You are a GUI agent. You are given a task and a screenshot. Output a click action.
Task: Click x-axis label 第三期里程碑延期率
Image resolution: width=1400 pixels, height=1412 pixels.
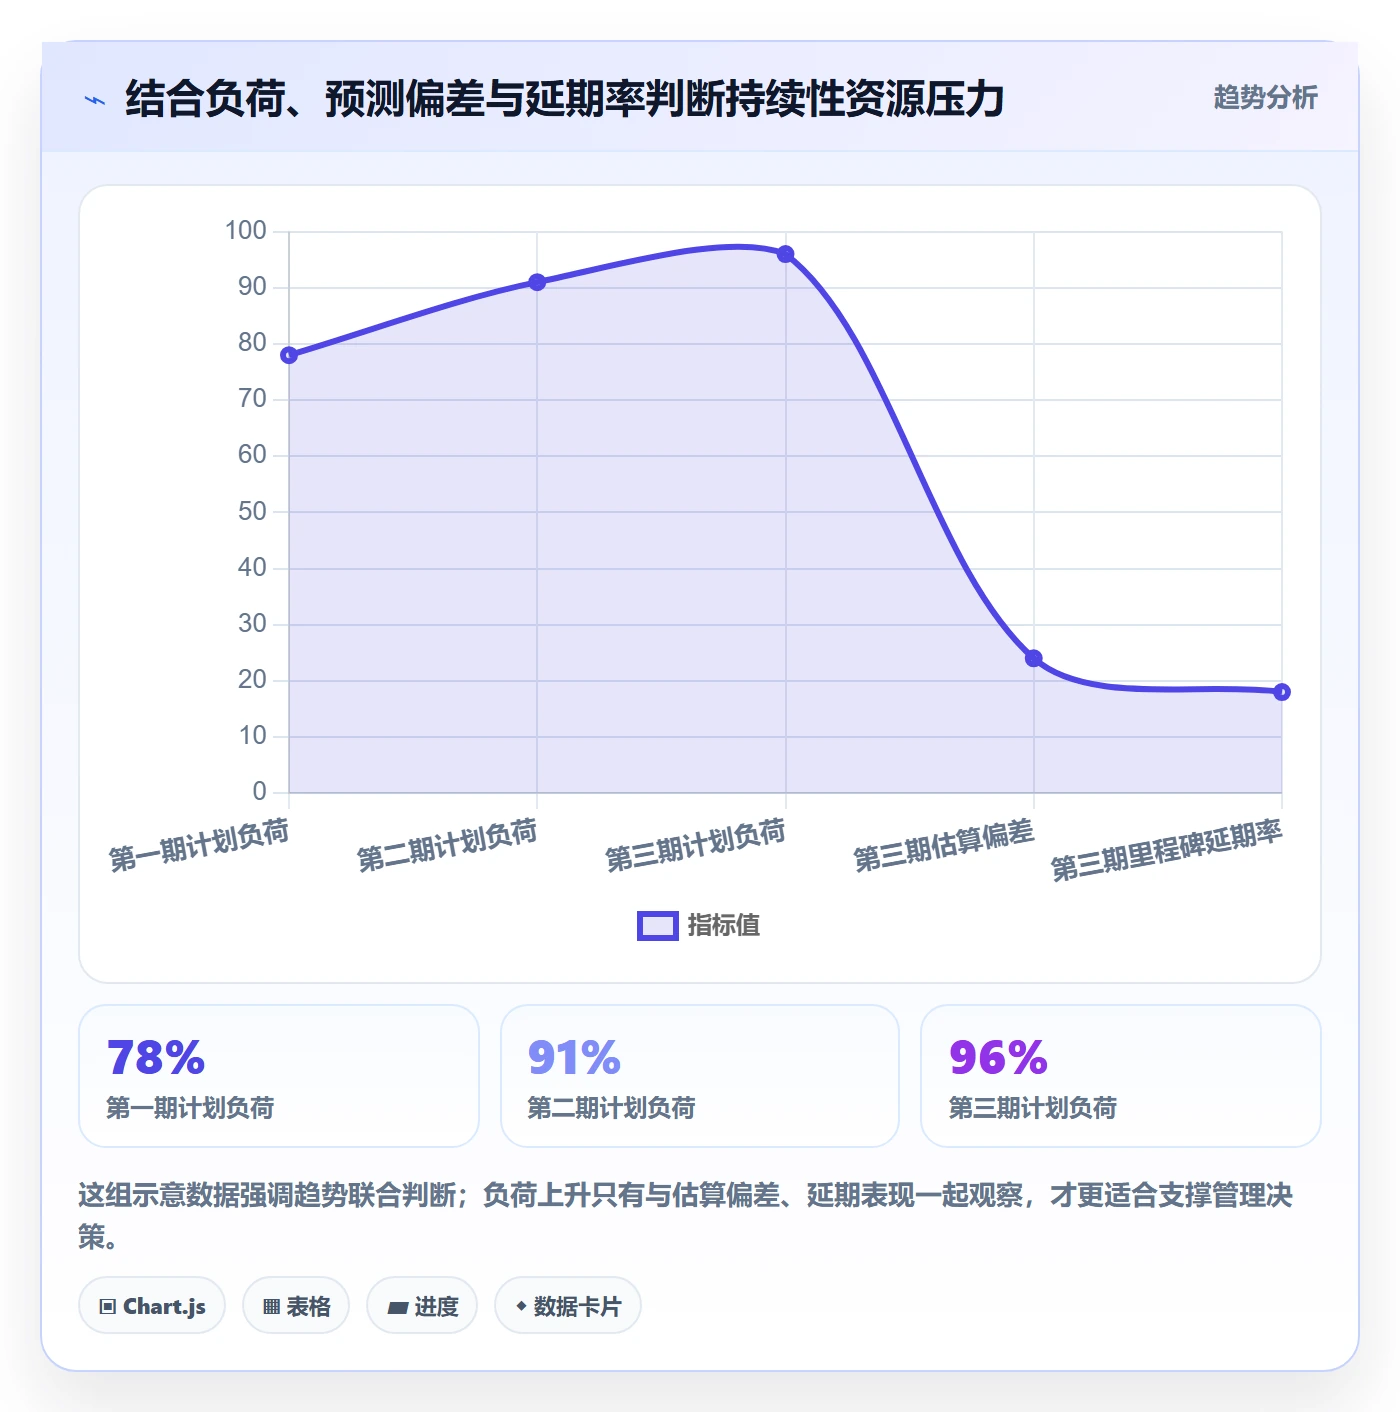click(x=1167, y=850)
